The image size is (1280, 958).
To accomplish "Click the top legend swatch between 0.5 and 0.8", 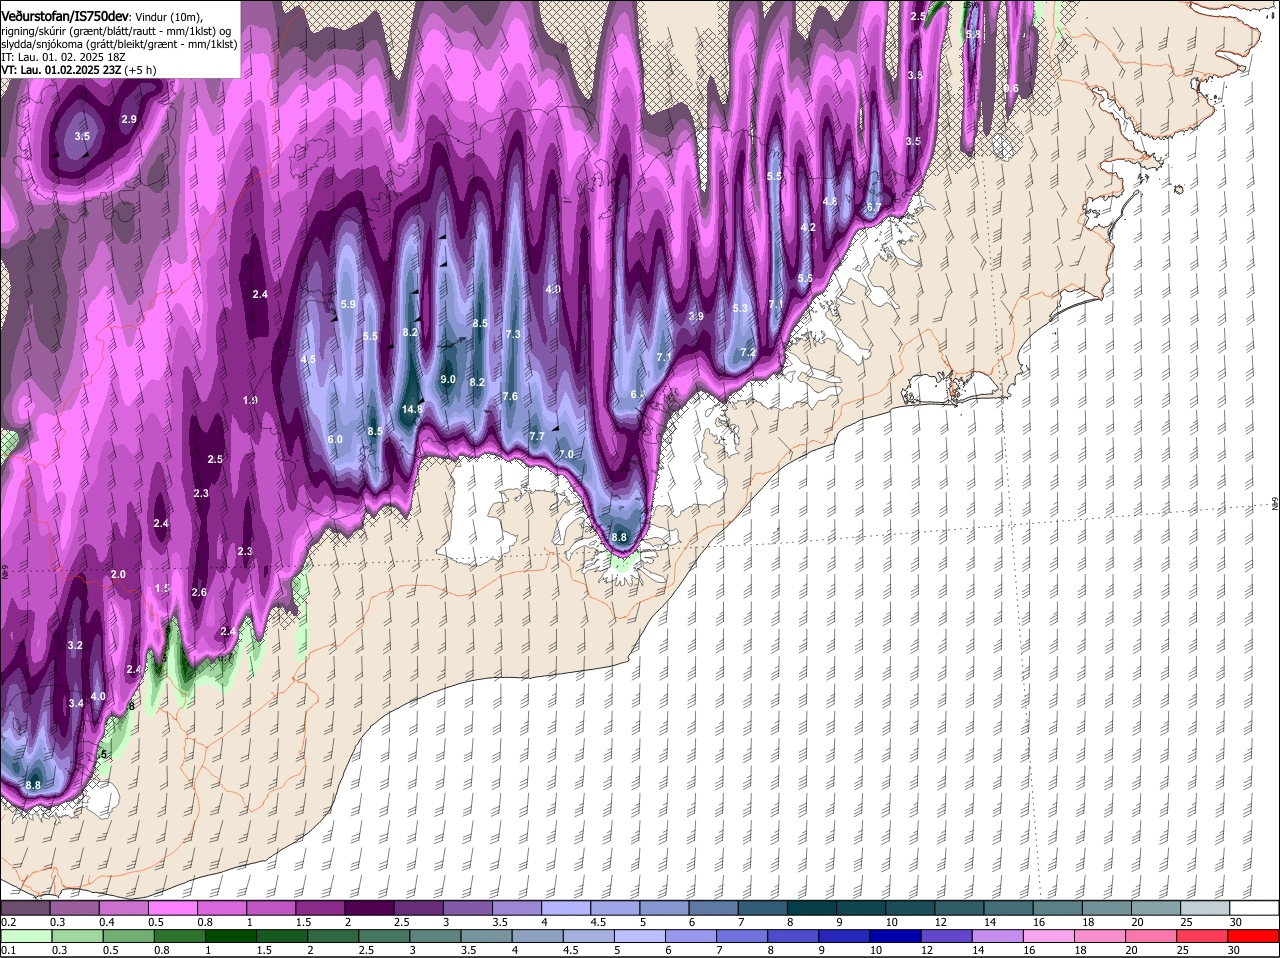I will tap(173, 908).
